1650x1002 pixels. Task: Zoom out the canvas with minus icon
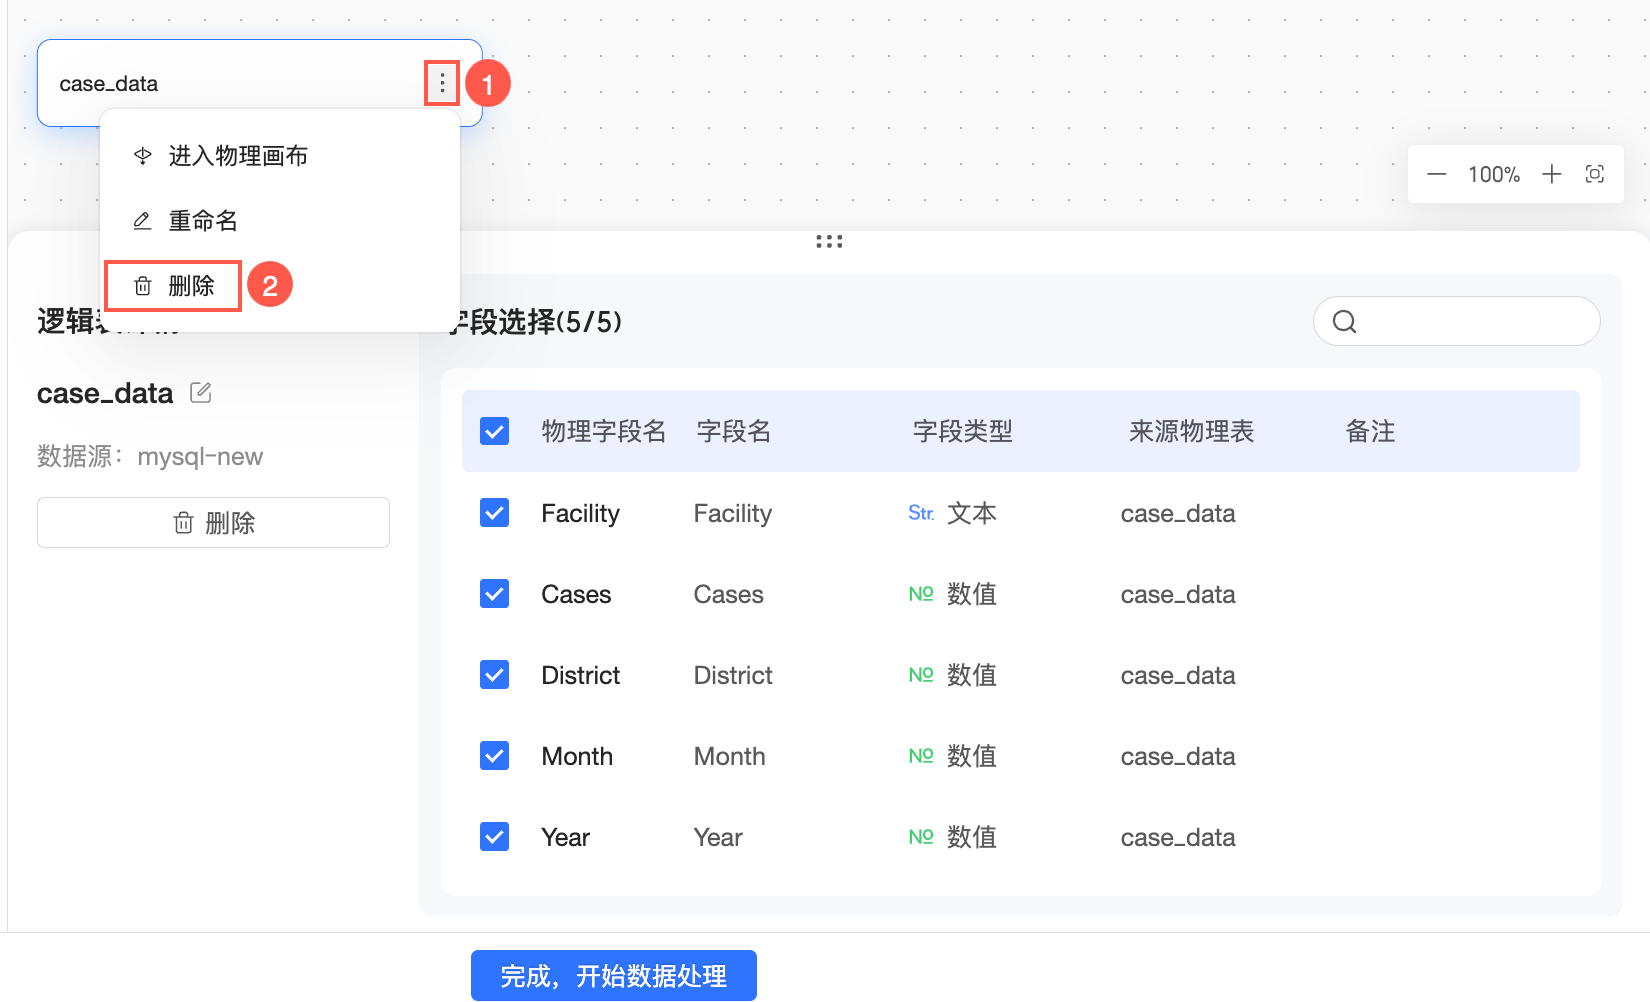tap(1436, 174)
